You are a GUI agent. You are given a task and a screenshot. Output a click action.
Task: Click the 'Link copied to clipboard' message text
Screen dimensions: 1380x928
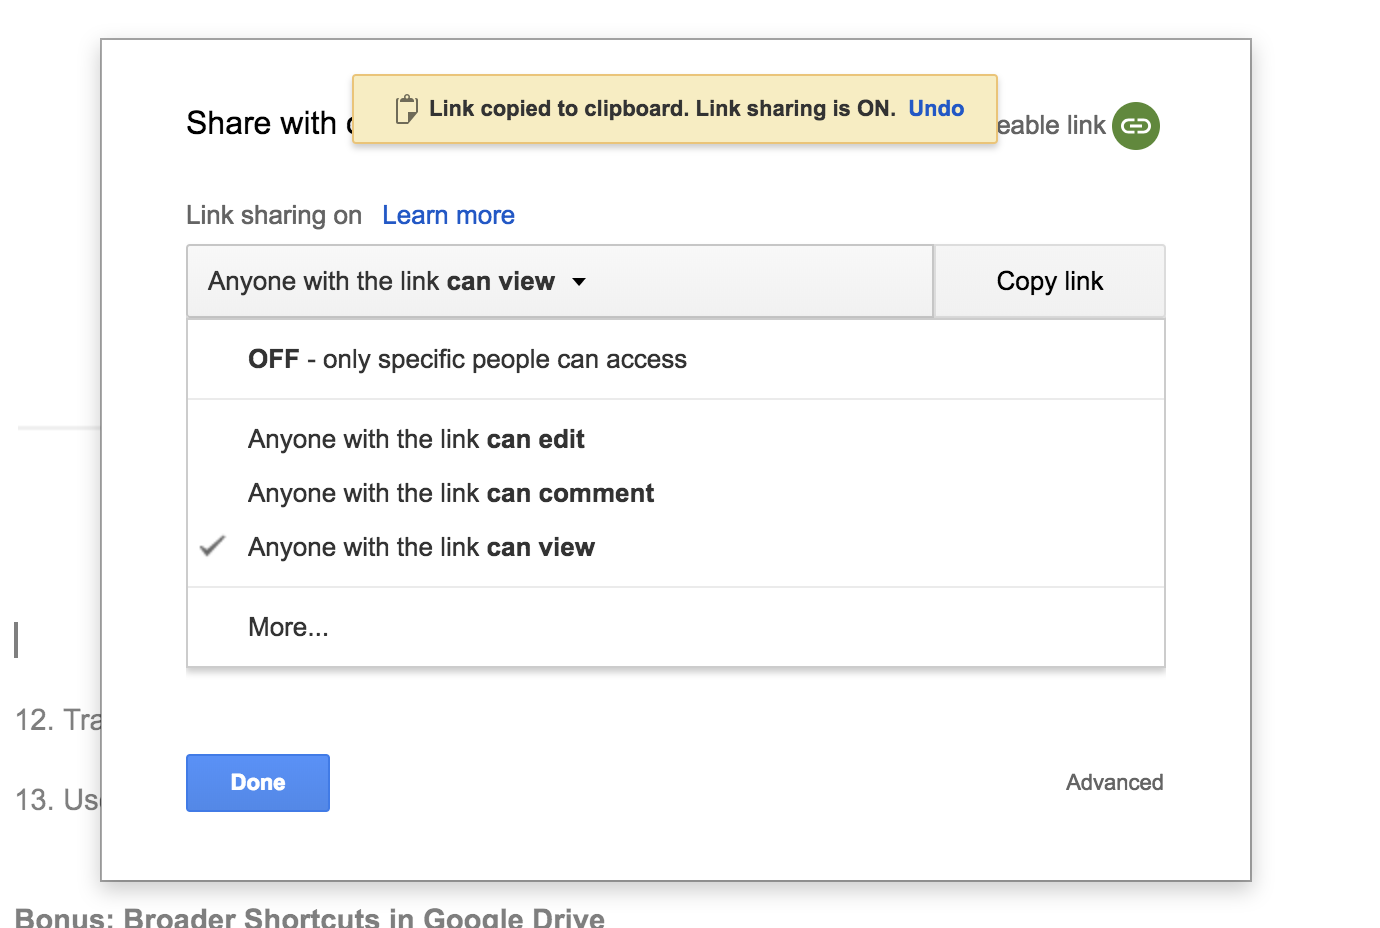662,109
